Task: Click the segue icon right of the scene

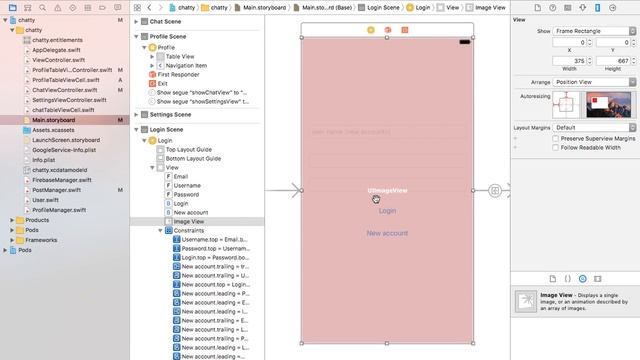Action: tap(495, 190)
